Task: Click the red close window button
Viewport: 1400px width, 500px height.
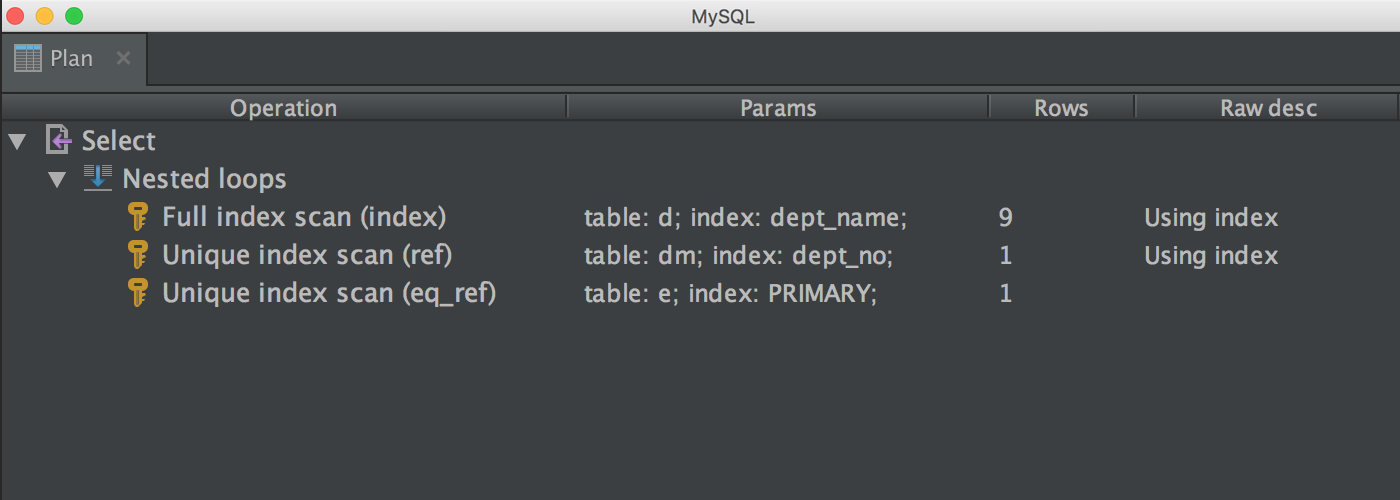Action: [15, 16]
